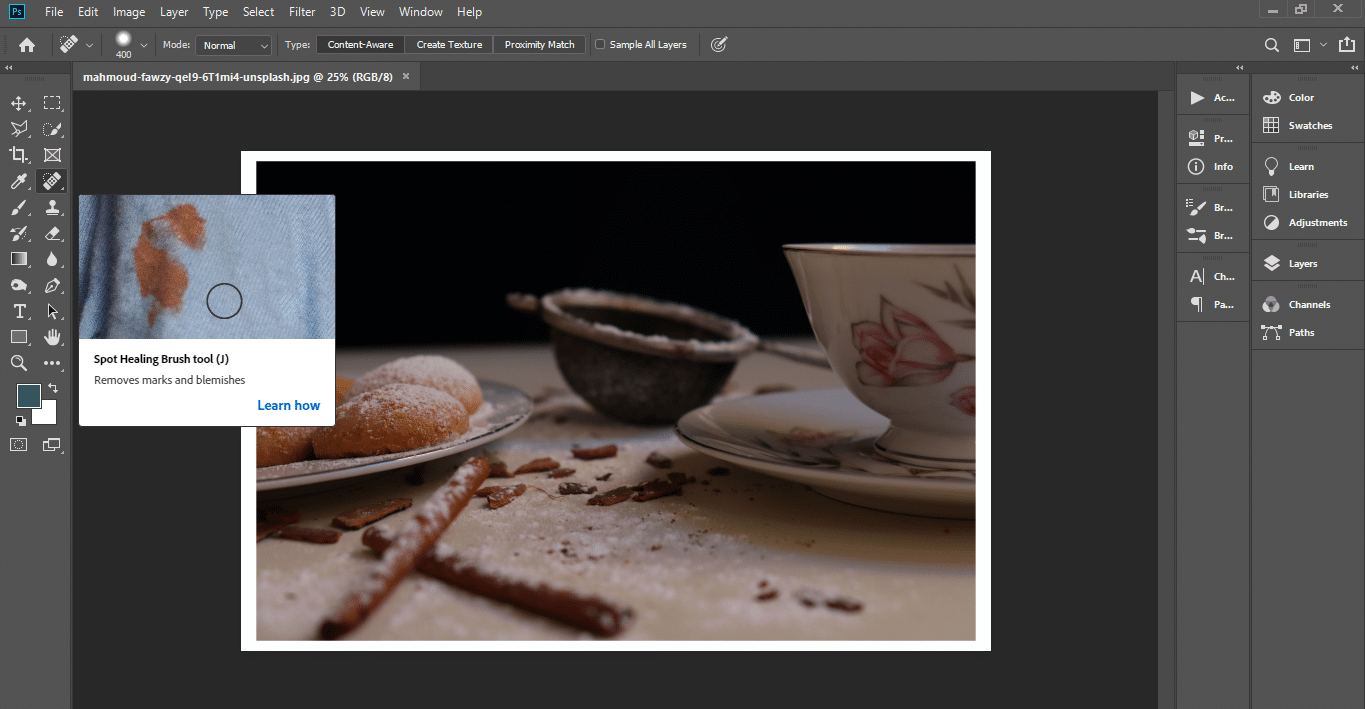Select the Move tool
1365x709 pixels.
18,103
